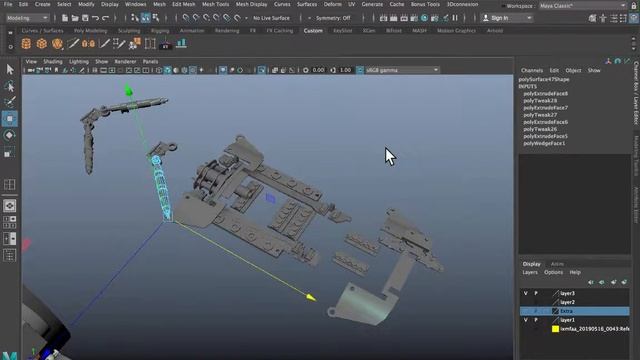Toggle visibility V of layer3
This screenshot has width=640, height=360.
[x=526, y=293]
